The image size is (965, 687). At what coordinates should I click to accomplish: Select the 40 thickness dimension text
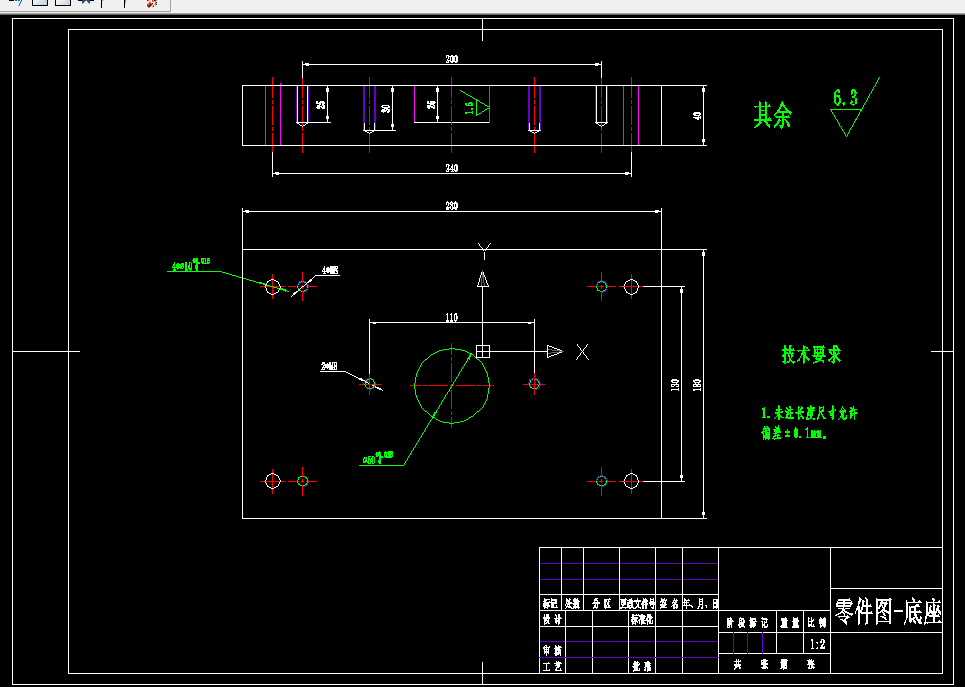pos(697,115)
